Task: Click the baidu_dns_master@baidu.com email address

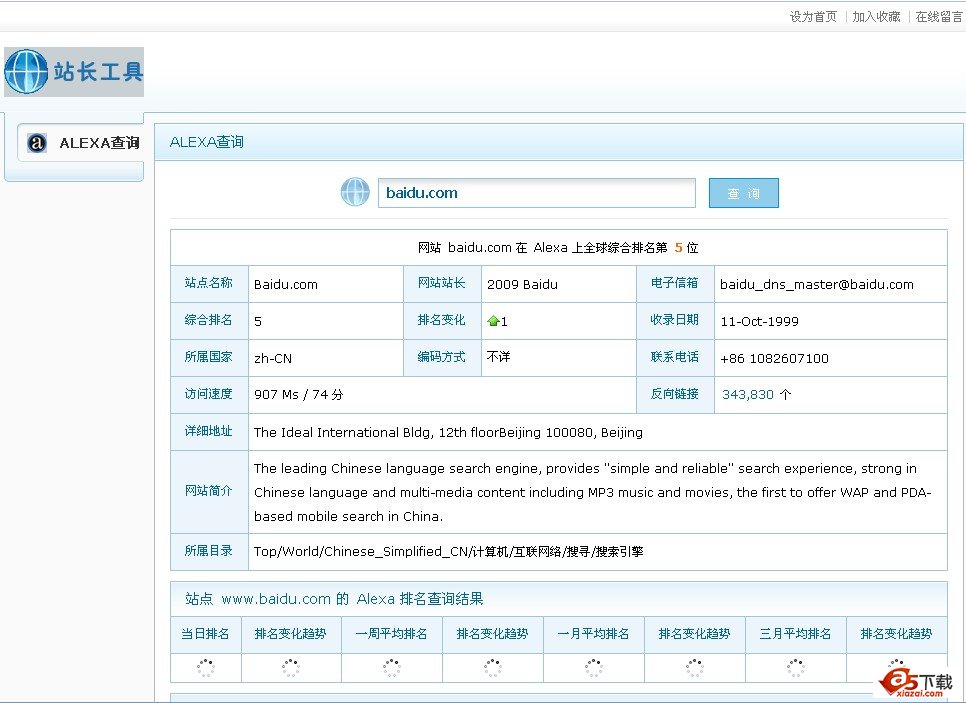Action: 816,285
